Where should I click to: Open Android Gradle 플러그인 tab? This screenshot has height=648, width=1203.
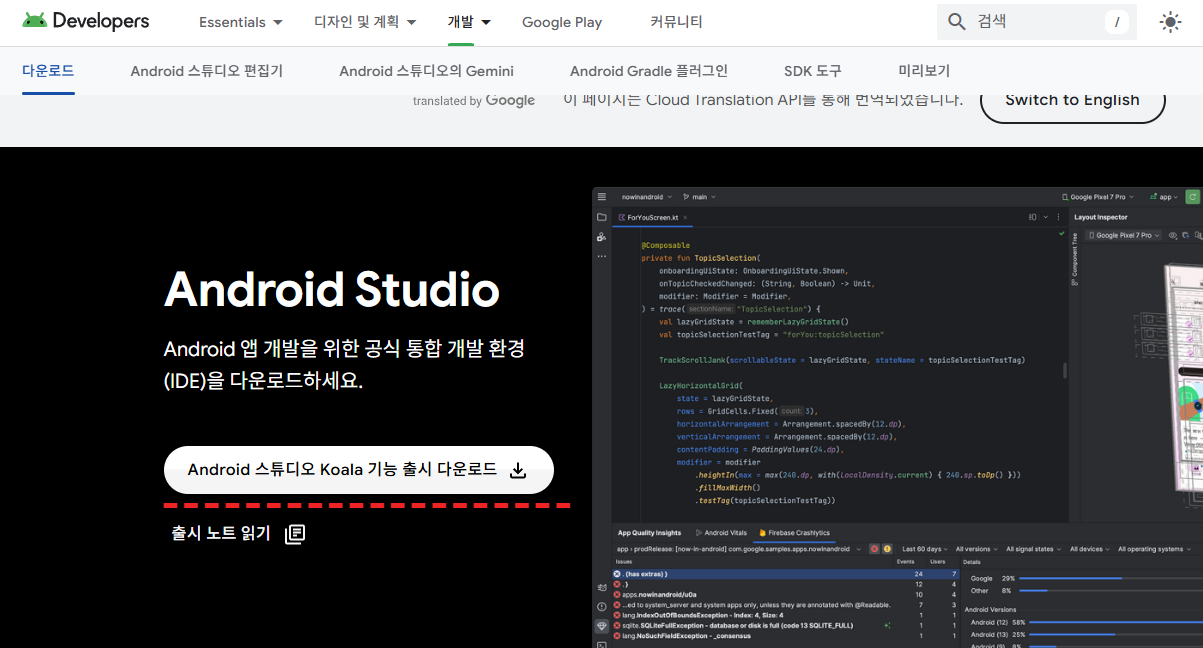(x=649, y=71)
